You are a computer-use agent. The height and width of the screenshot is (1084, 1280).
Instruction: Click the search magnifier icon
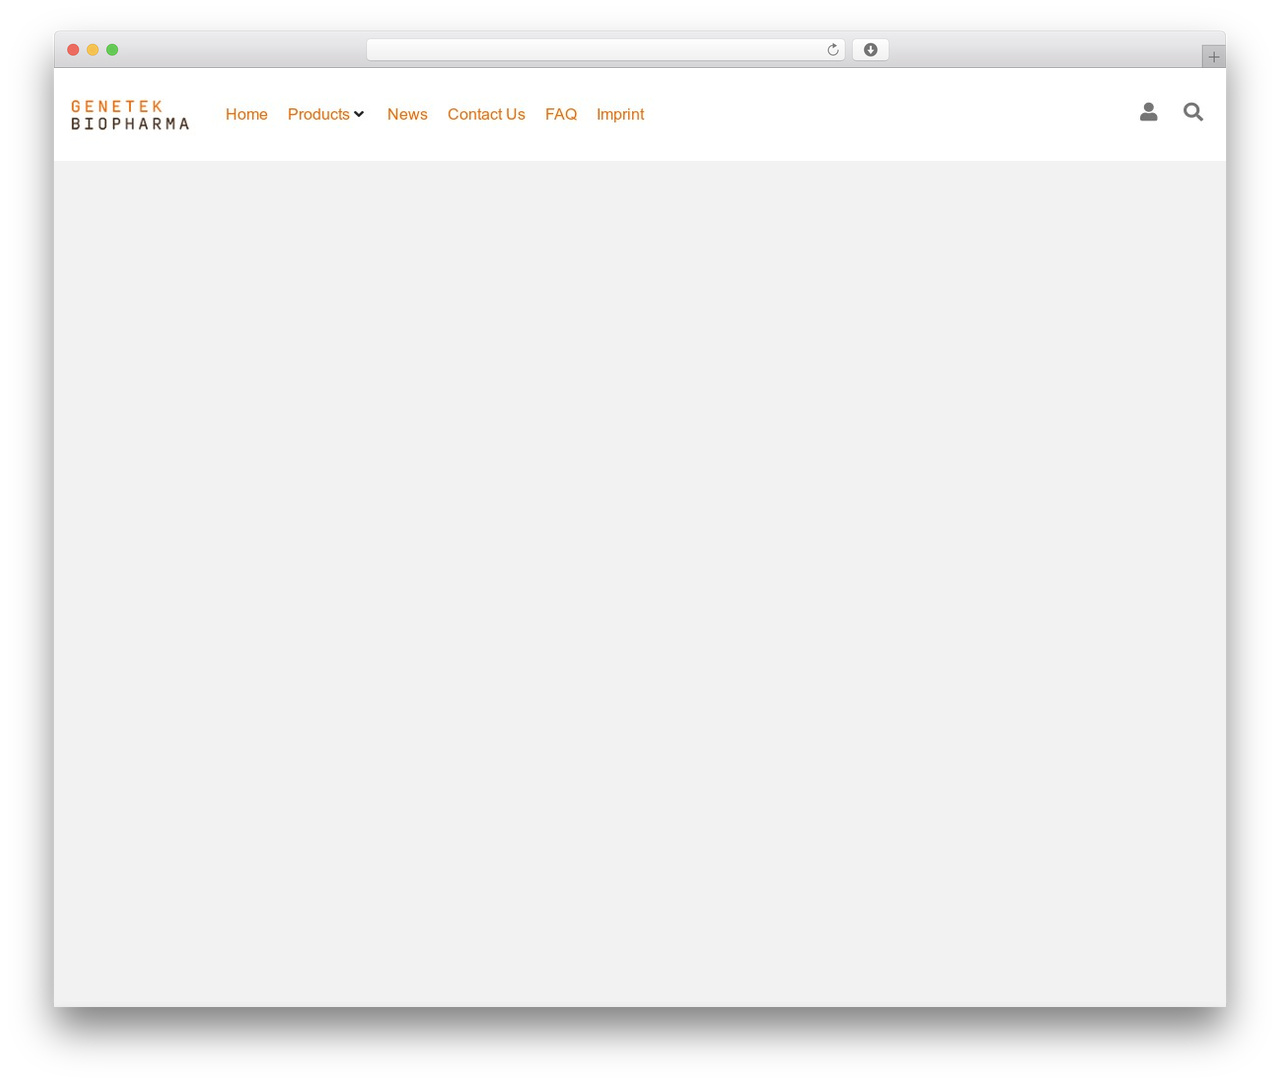(x=1193, y=112)
